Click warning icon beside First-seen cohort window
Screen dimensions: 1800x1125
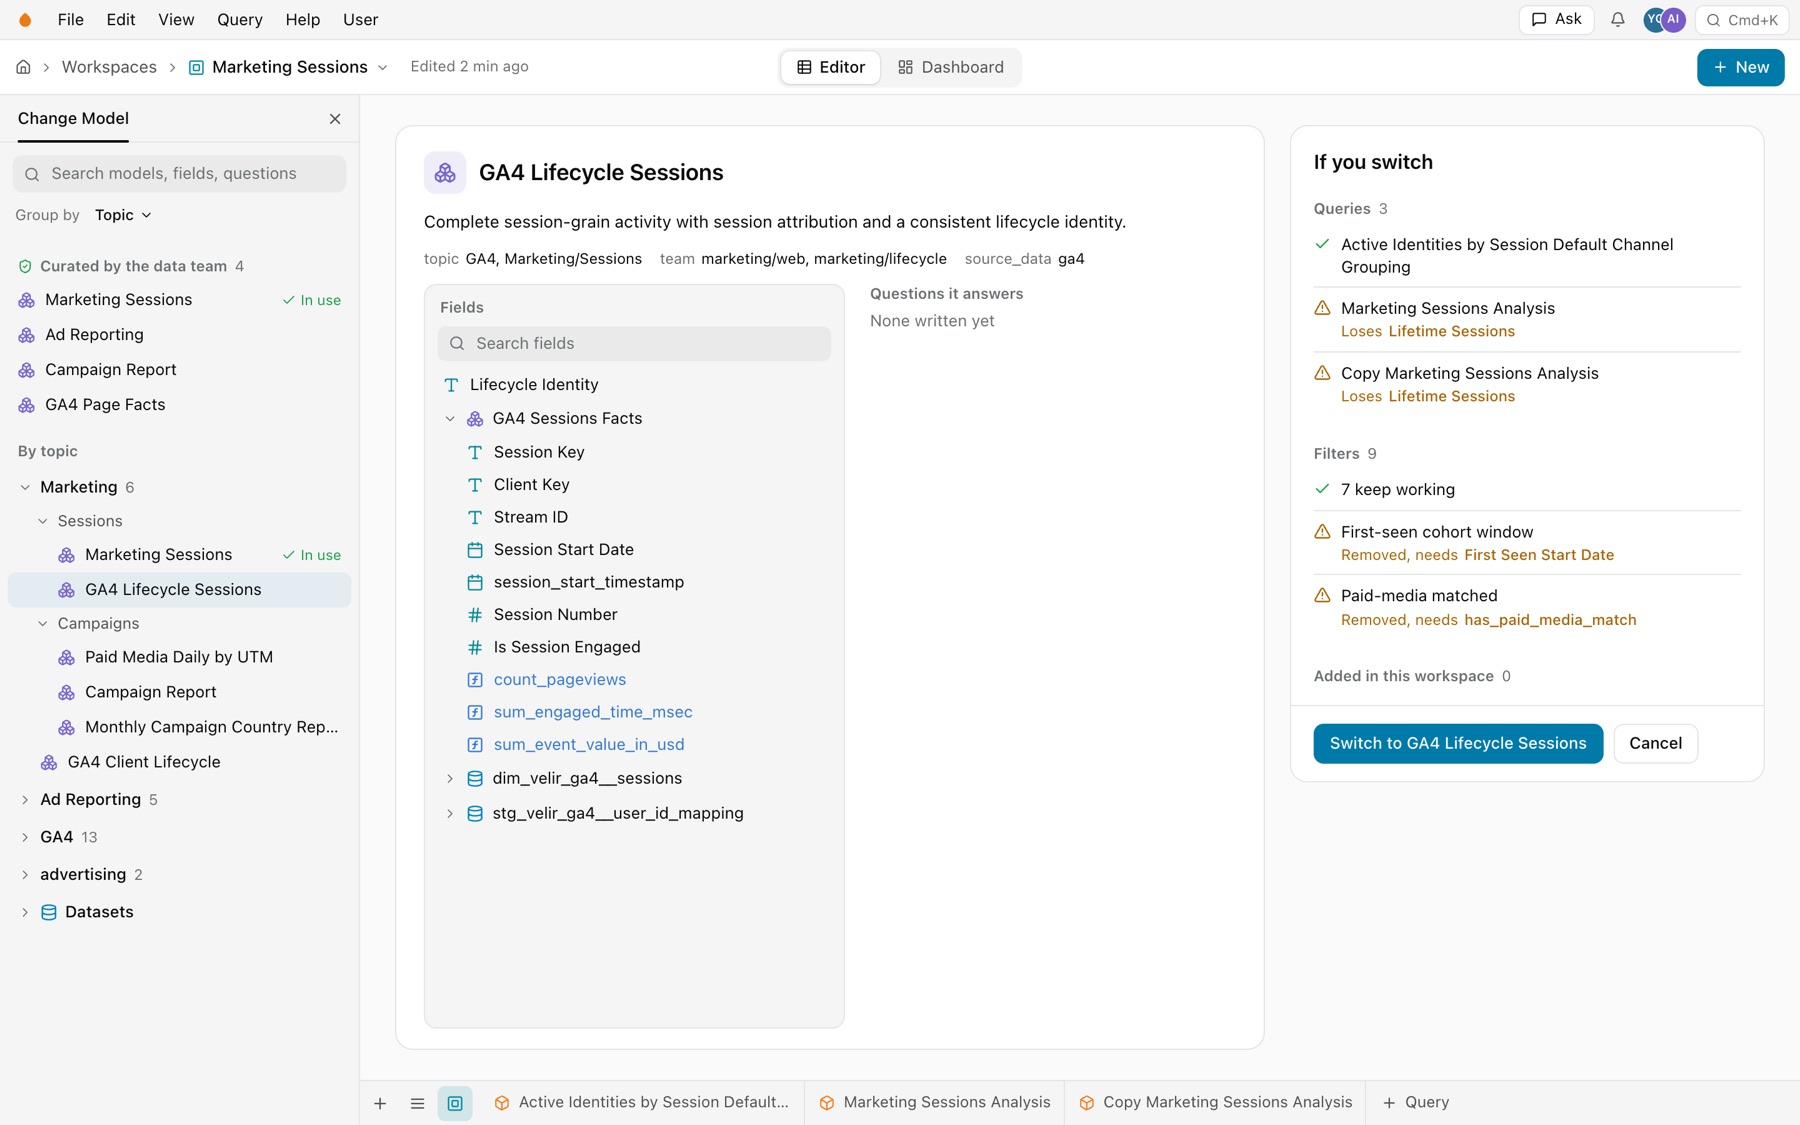[x=1322, y=531]
